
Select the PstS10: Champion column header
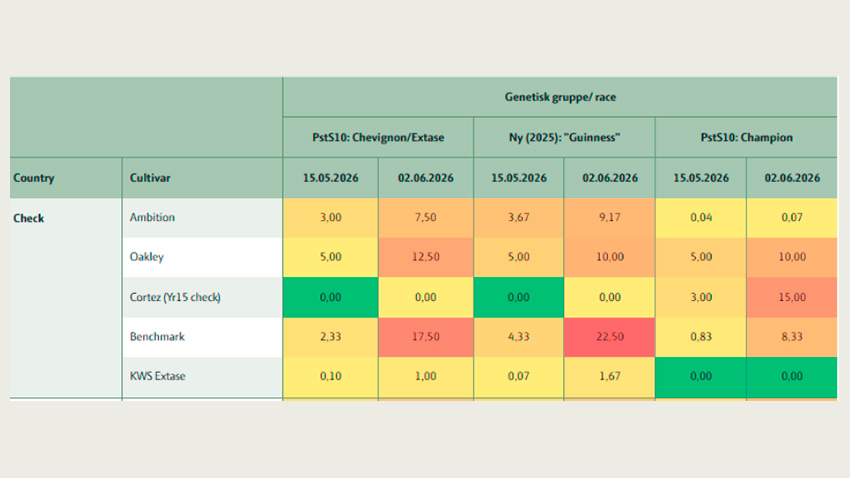coord(746,138)
